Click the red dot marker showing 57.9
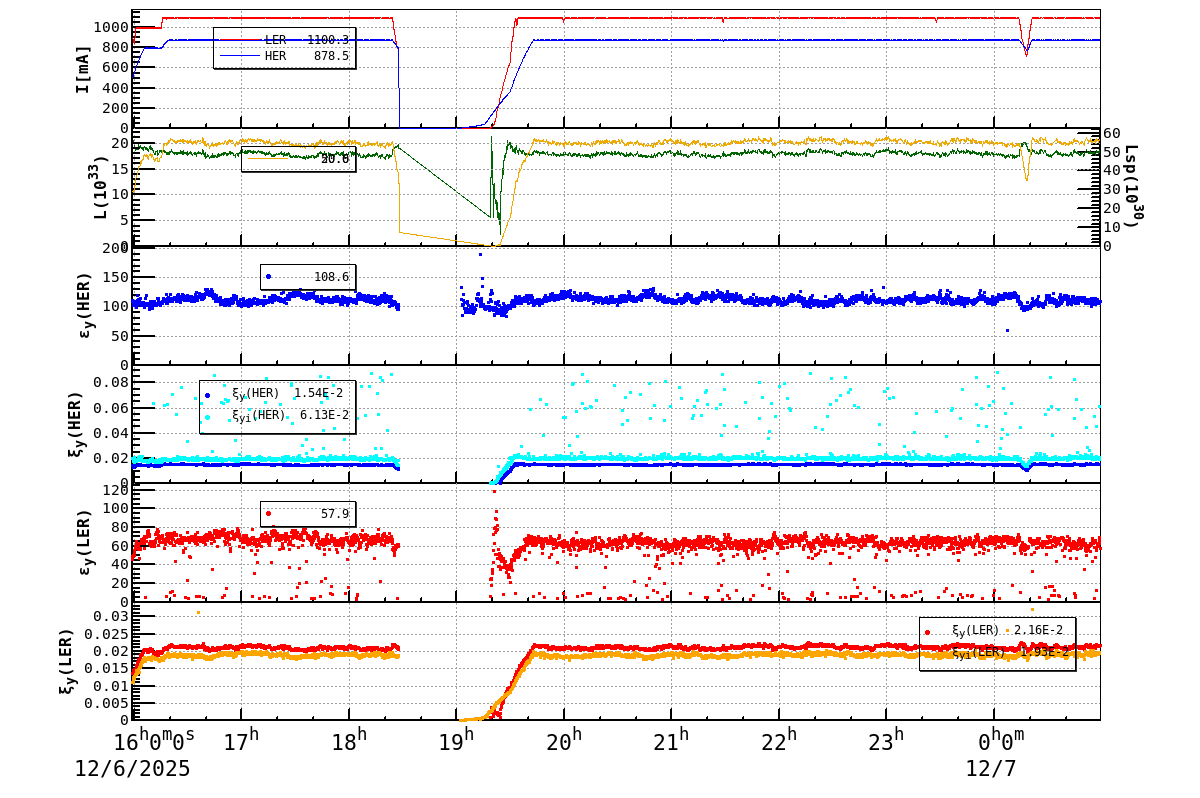This screenshot has height=798, width=1200. [266, 513]
